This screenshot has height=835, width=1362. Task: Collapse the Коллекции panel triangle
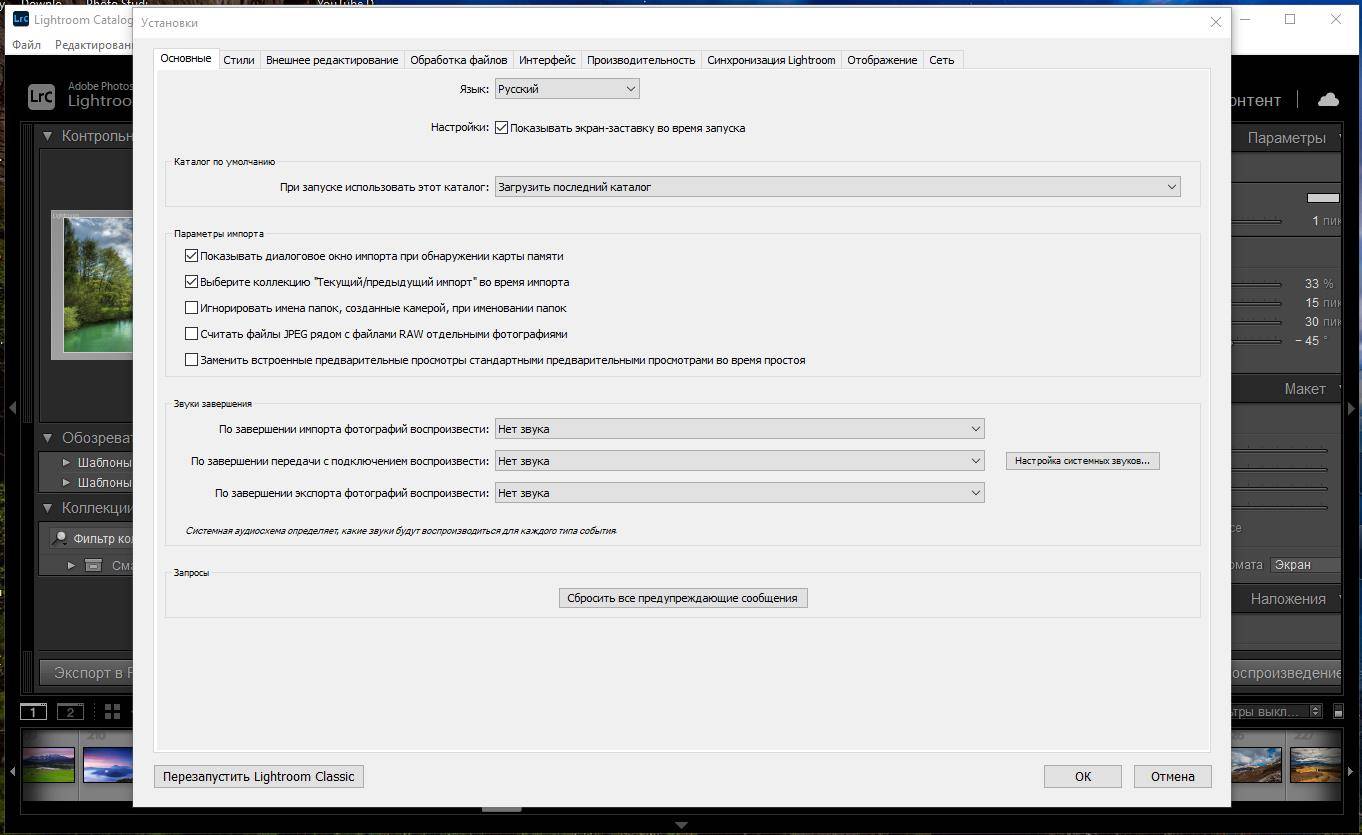coord(47,508)
